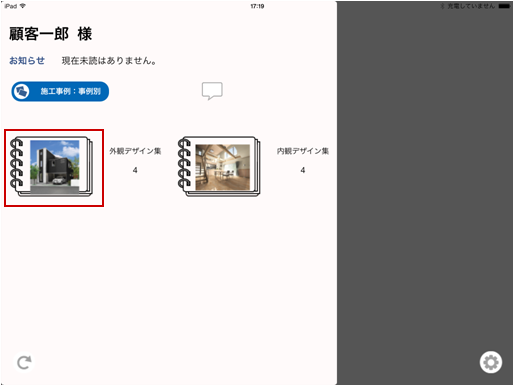Tap the 施工事例：事例別 blue button

tap(60, 91)
